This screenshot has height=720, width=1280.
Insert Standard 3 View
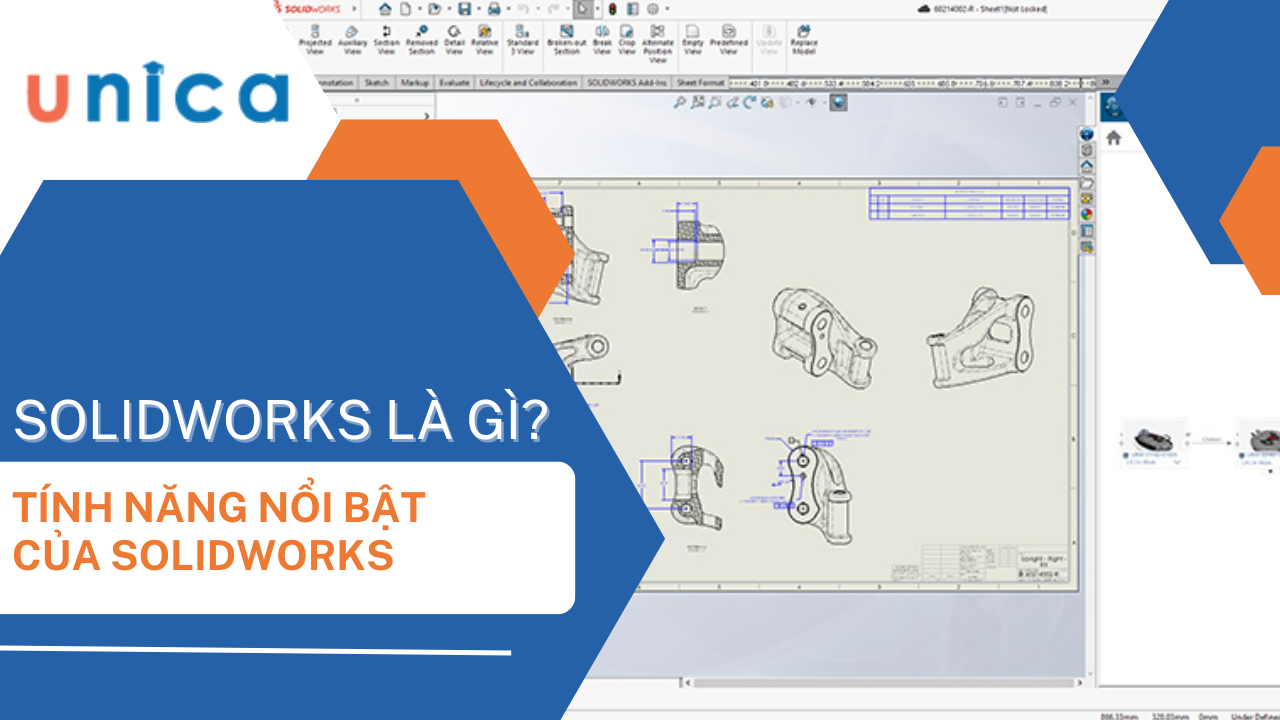pyautogui.click(x=522, y=39)
